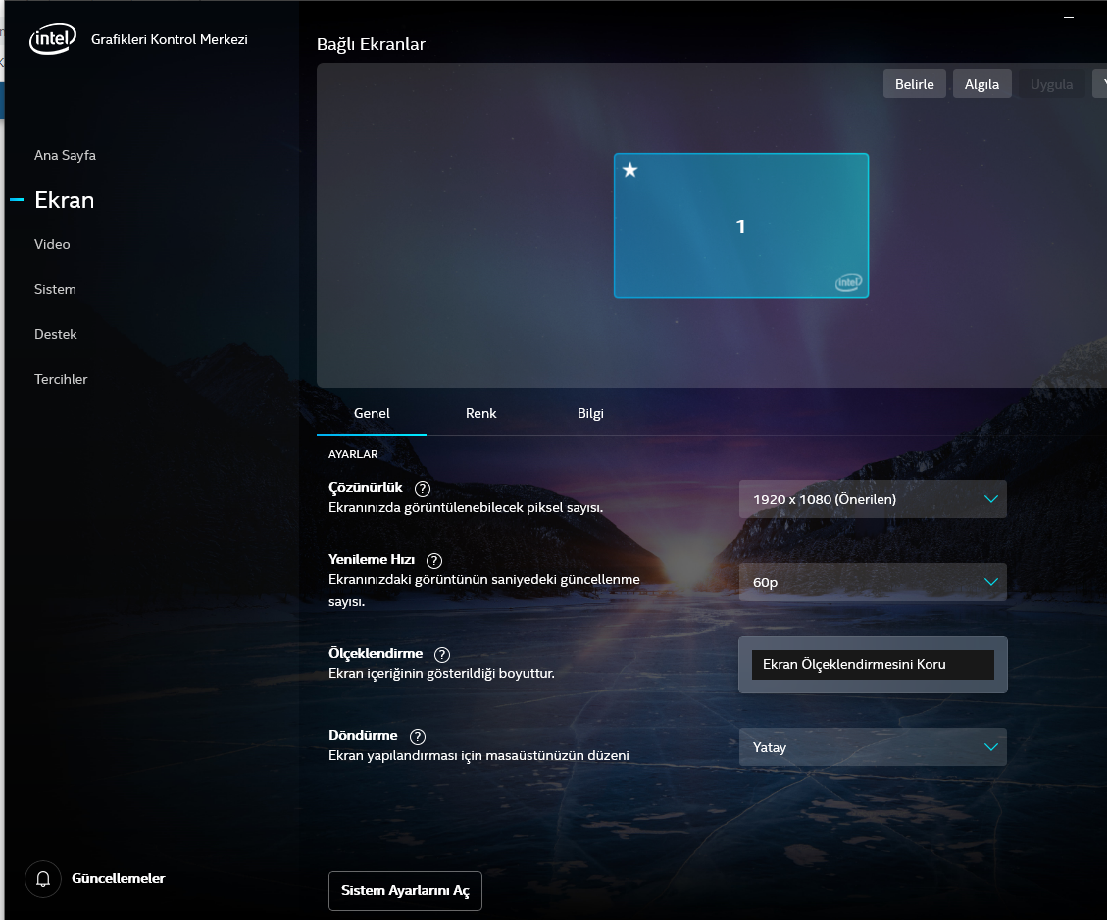Switch to the Genel tab
1107x920 pixels.
click(372, 414)
